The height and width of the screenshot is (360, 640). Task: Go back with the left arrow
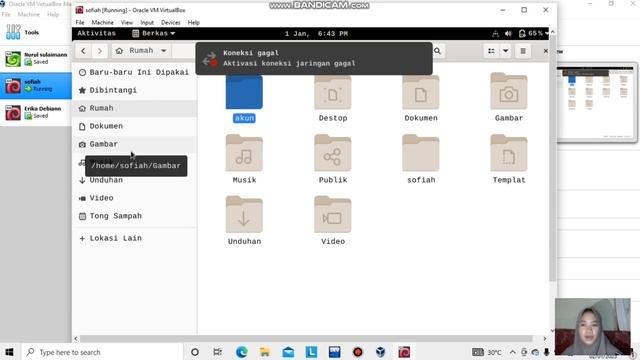click(83, 51)
